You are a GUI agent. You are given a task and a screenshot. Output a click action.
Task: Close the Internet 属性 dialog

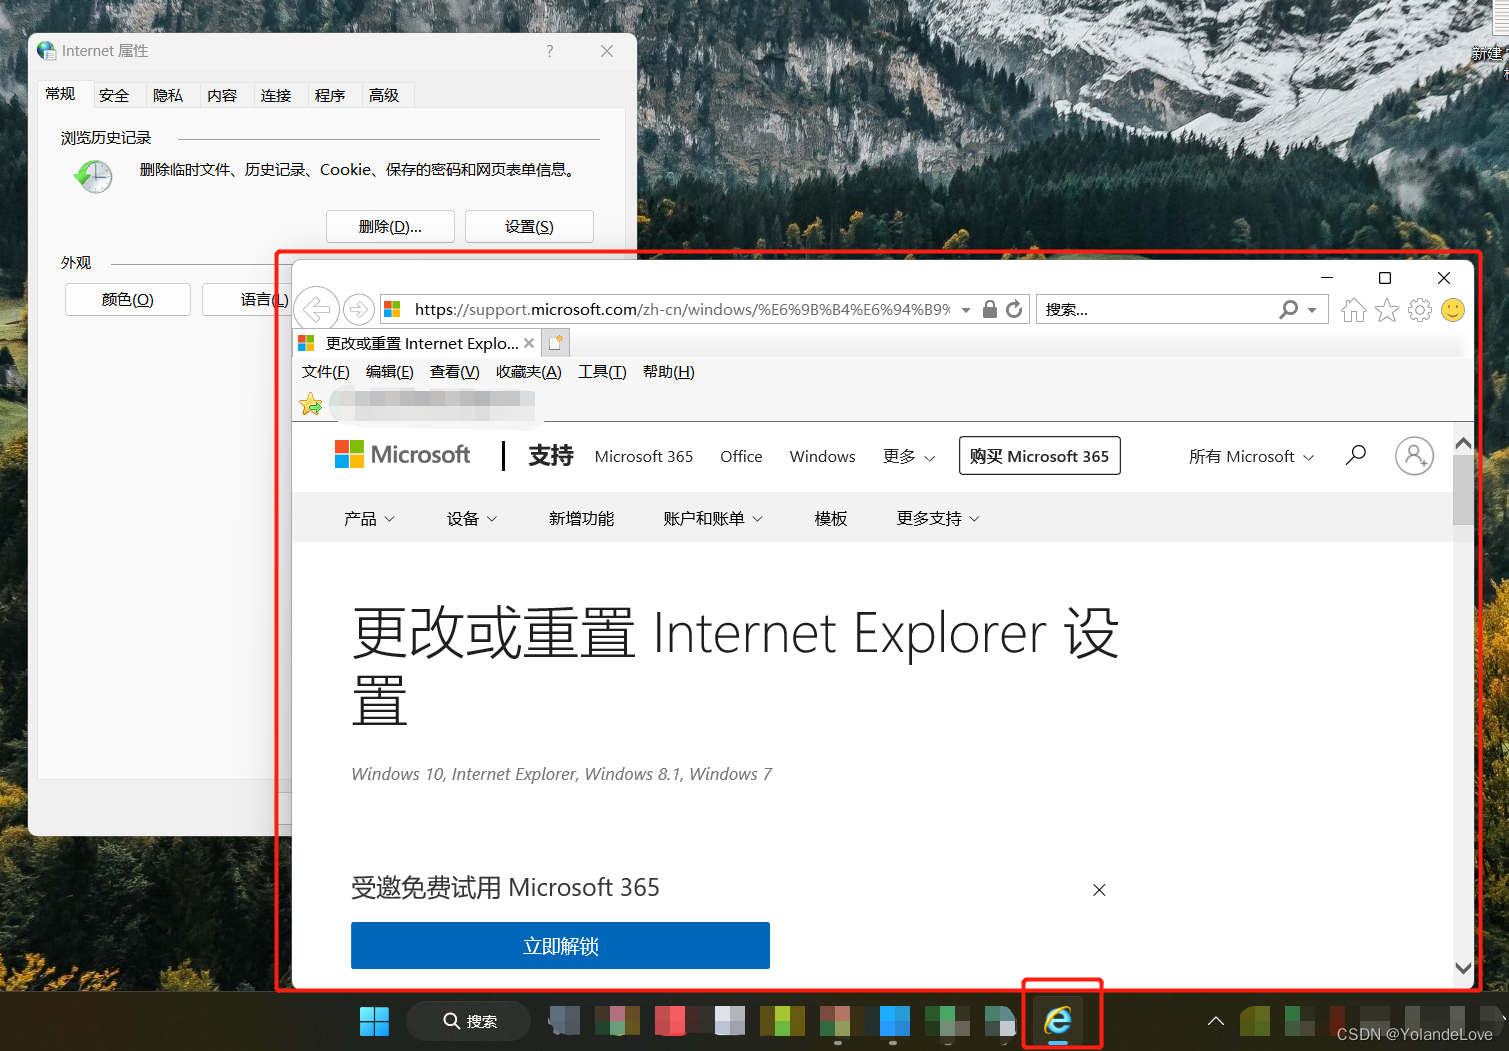607,51
